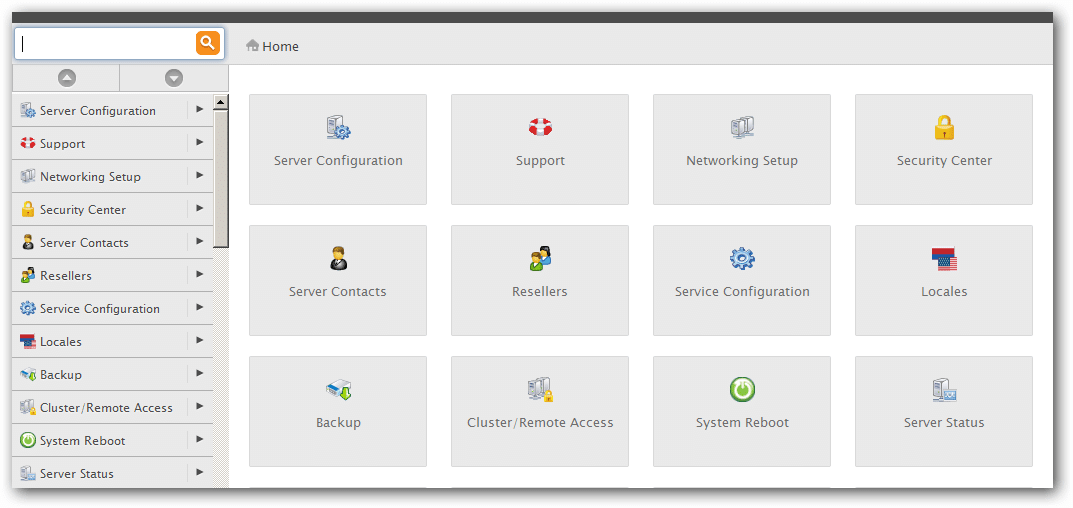1073x508 pixels.
Task: Expand Server Configuration arrow in sidebar
Action: [x=200, y=110]
